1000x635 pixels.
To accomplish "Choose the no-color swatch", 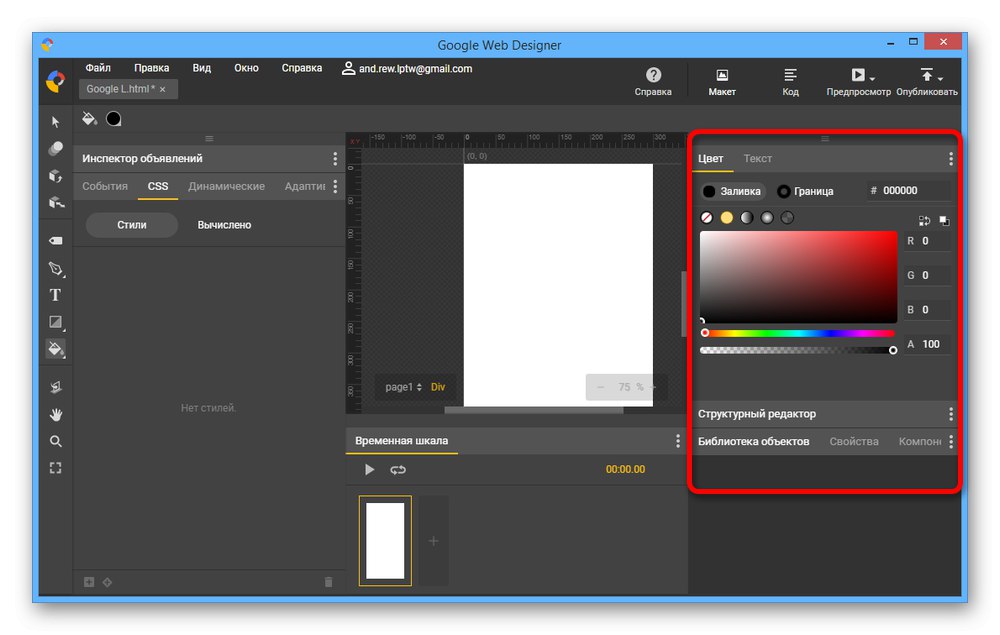I will (x=707, y=217).
